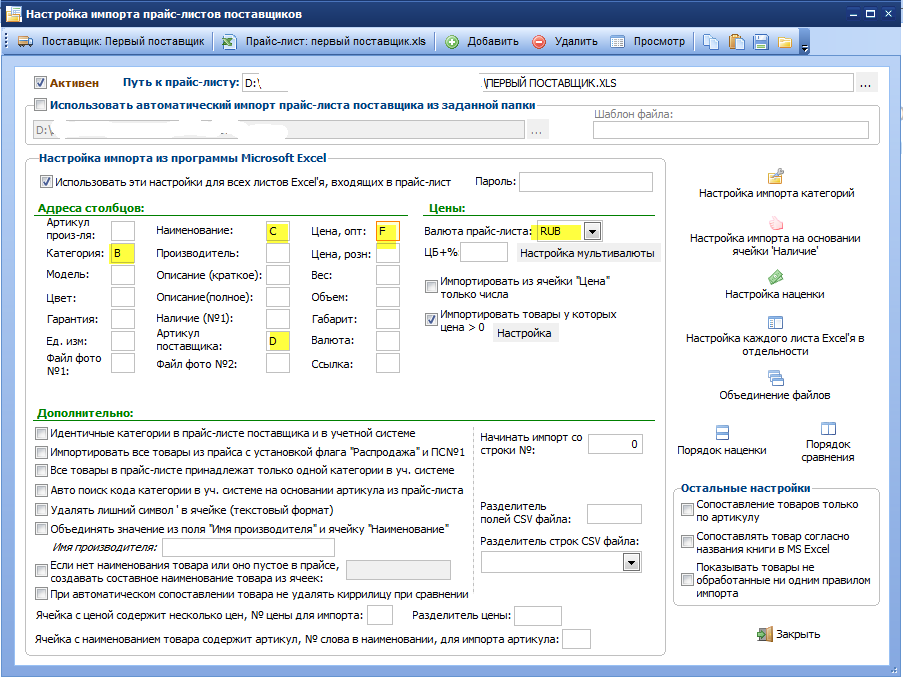Image resolution: width=903 pixels, height=678 pixels.
Task: Click the Цена, опт field with F
Action: click(388, 231)
